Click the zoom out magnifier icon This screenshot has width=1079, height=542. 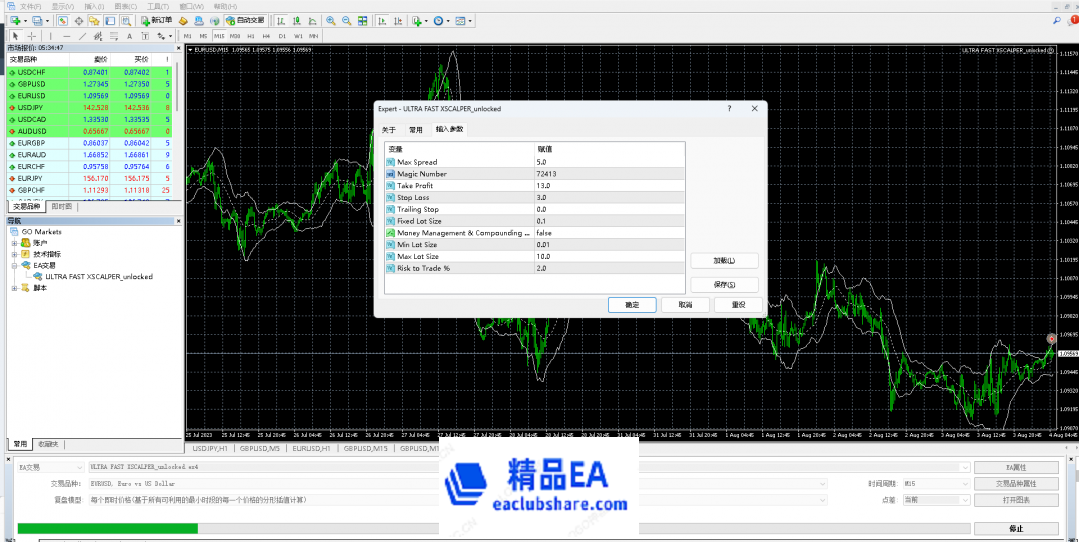345,20
